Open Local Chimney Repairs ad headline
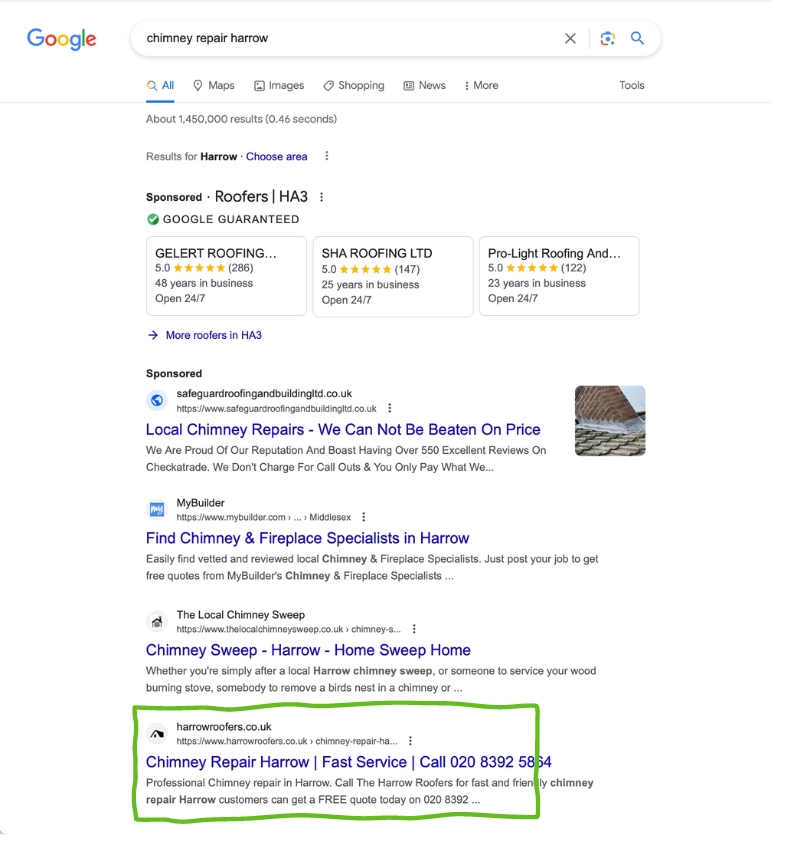Viewport: 800px width, 850px height. pos(343,429)
